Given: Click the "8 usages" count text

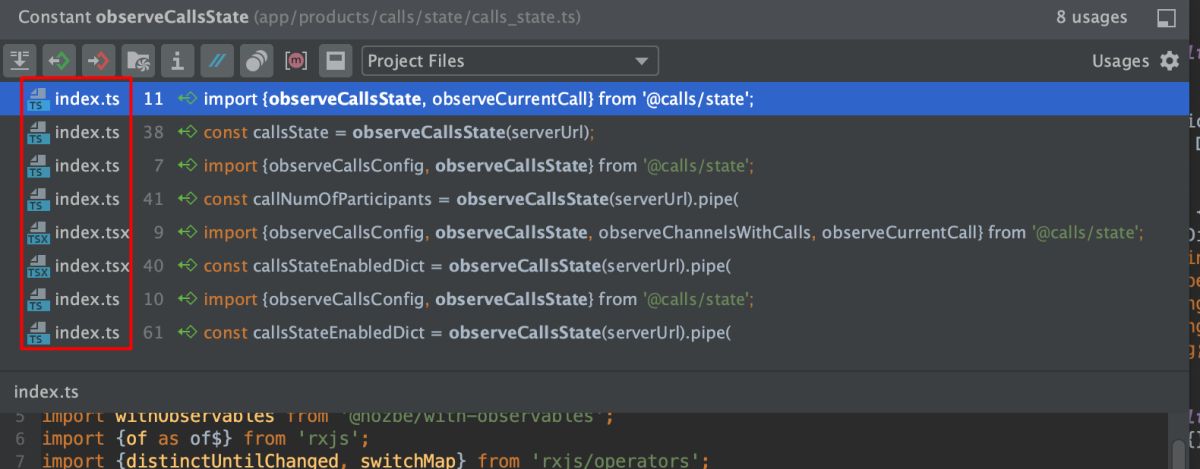Looking at the screenshot, I should 1090,18.
